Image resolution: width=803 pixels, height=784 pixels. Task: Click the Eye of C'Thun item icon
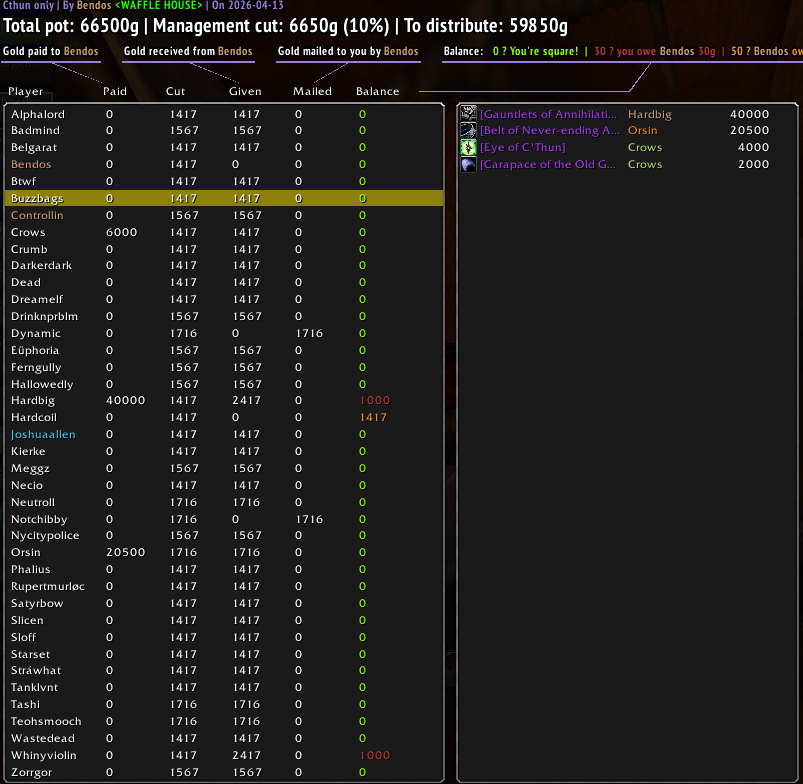(468, 147)
